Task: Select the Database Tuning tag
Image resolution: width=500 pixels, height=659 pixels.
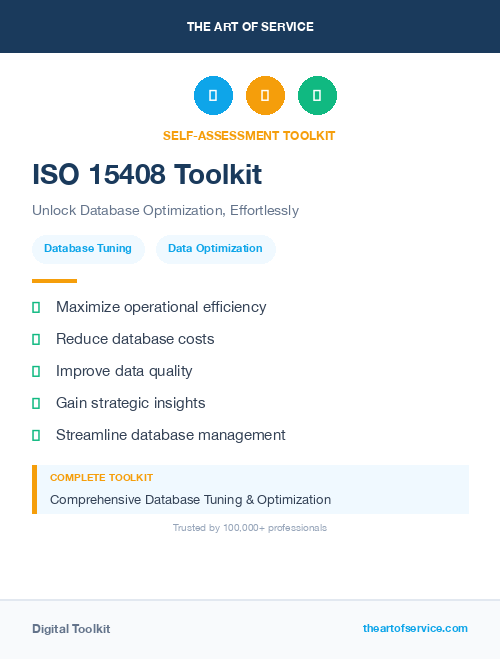Action: [88, 249]
